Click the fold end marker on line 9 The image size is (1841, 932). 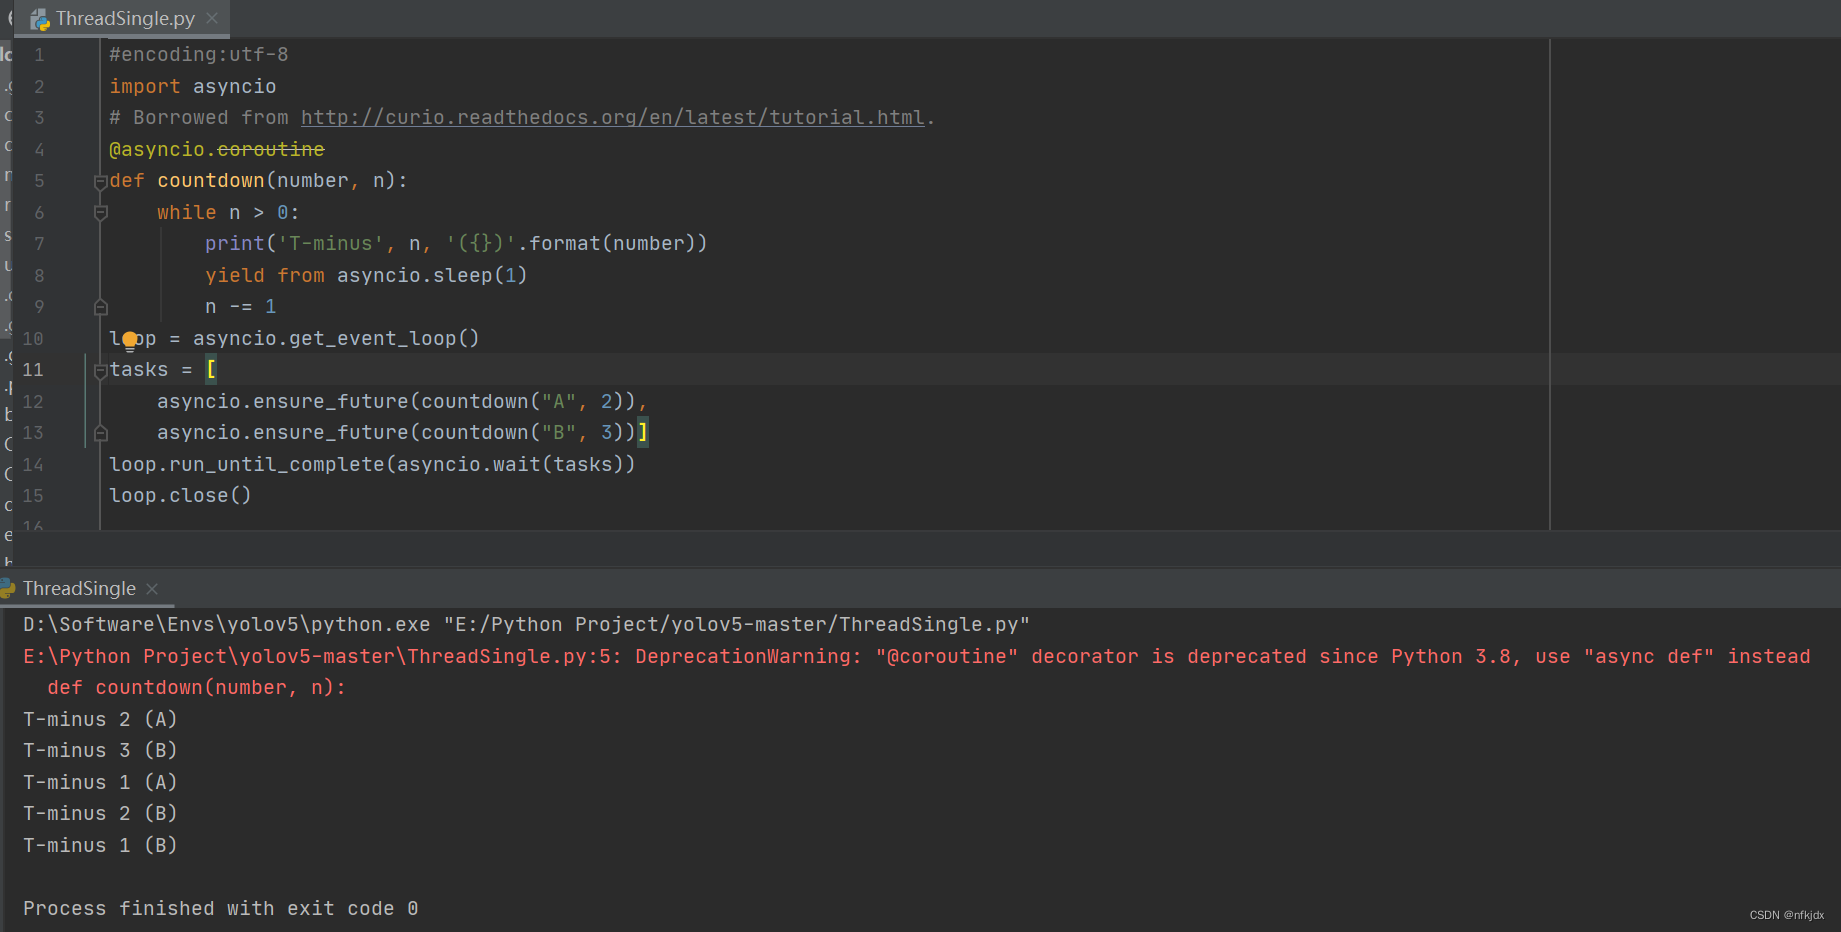100,307
